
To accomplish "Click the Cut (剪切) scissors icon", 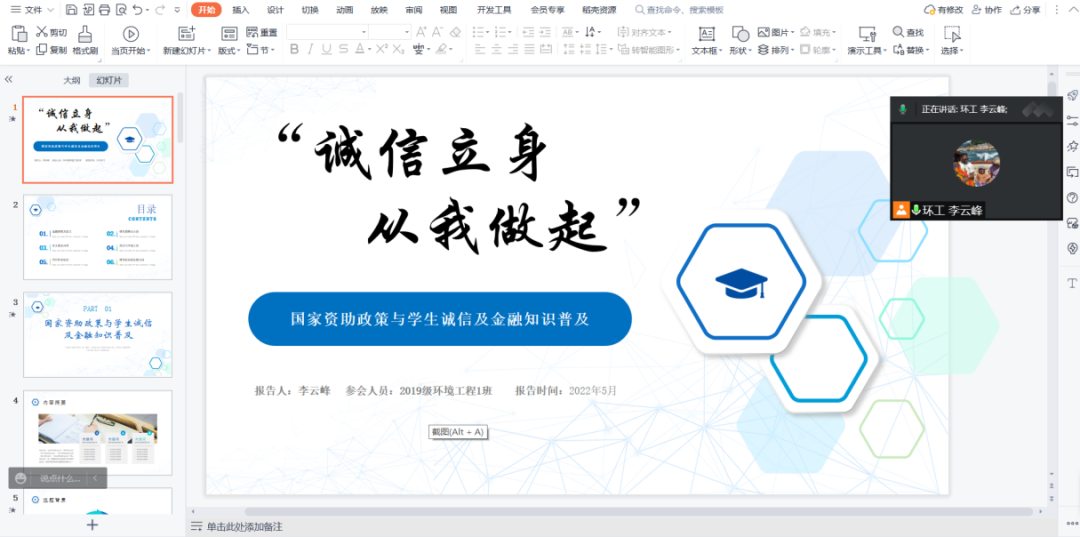I will [41, 32].
